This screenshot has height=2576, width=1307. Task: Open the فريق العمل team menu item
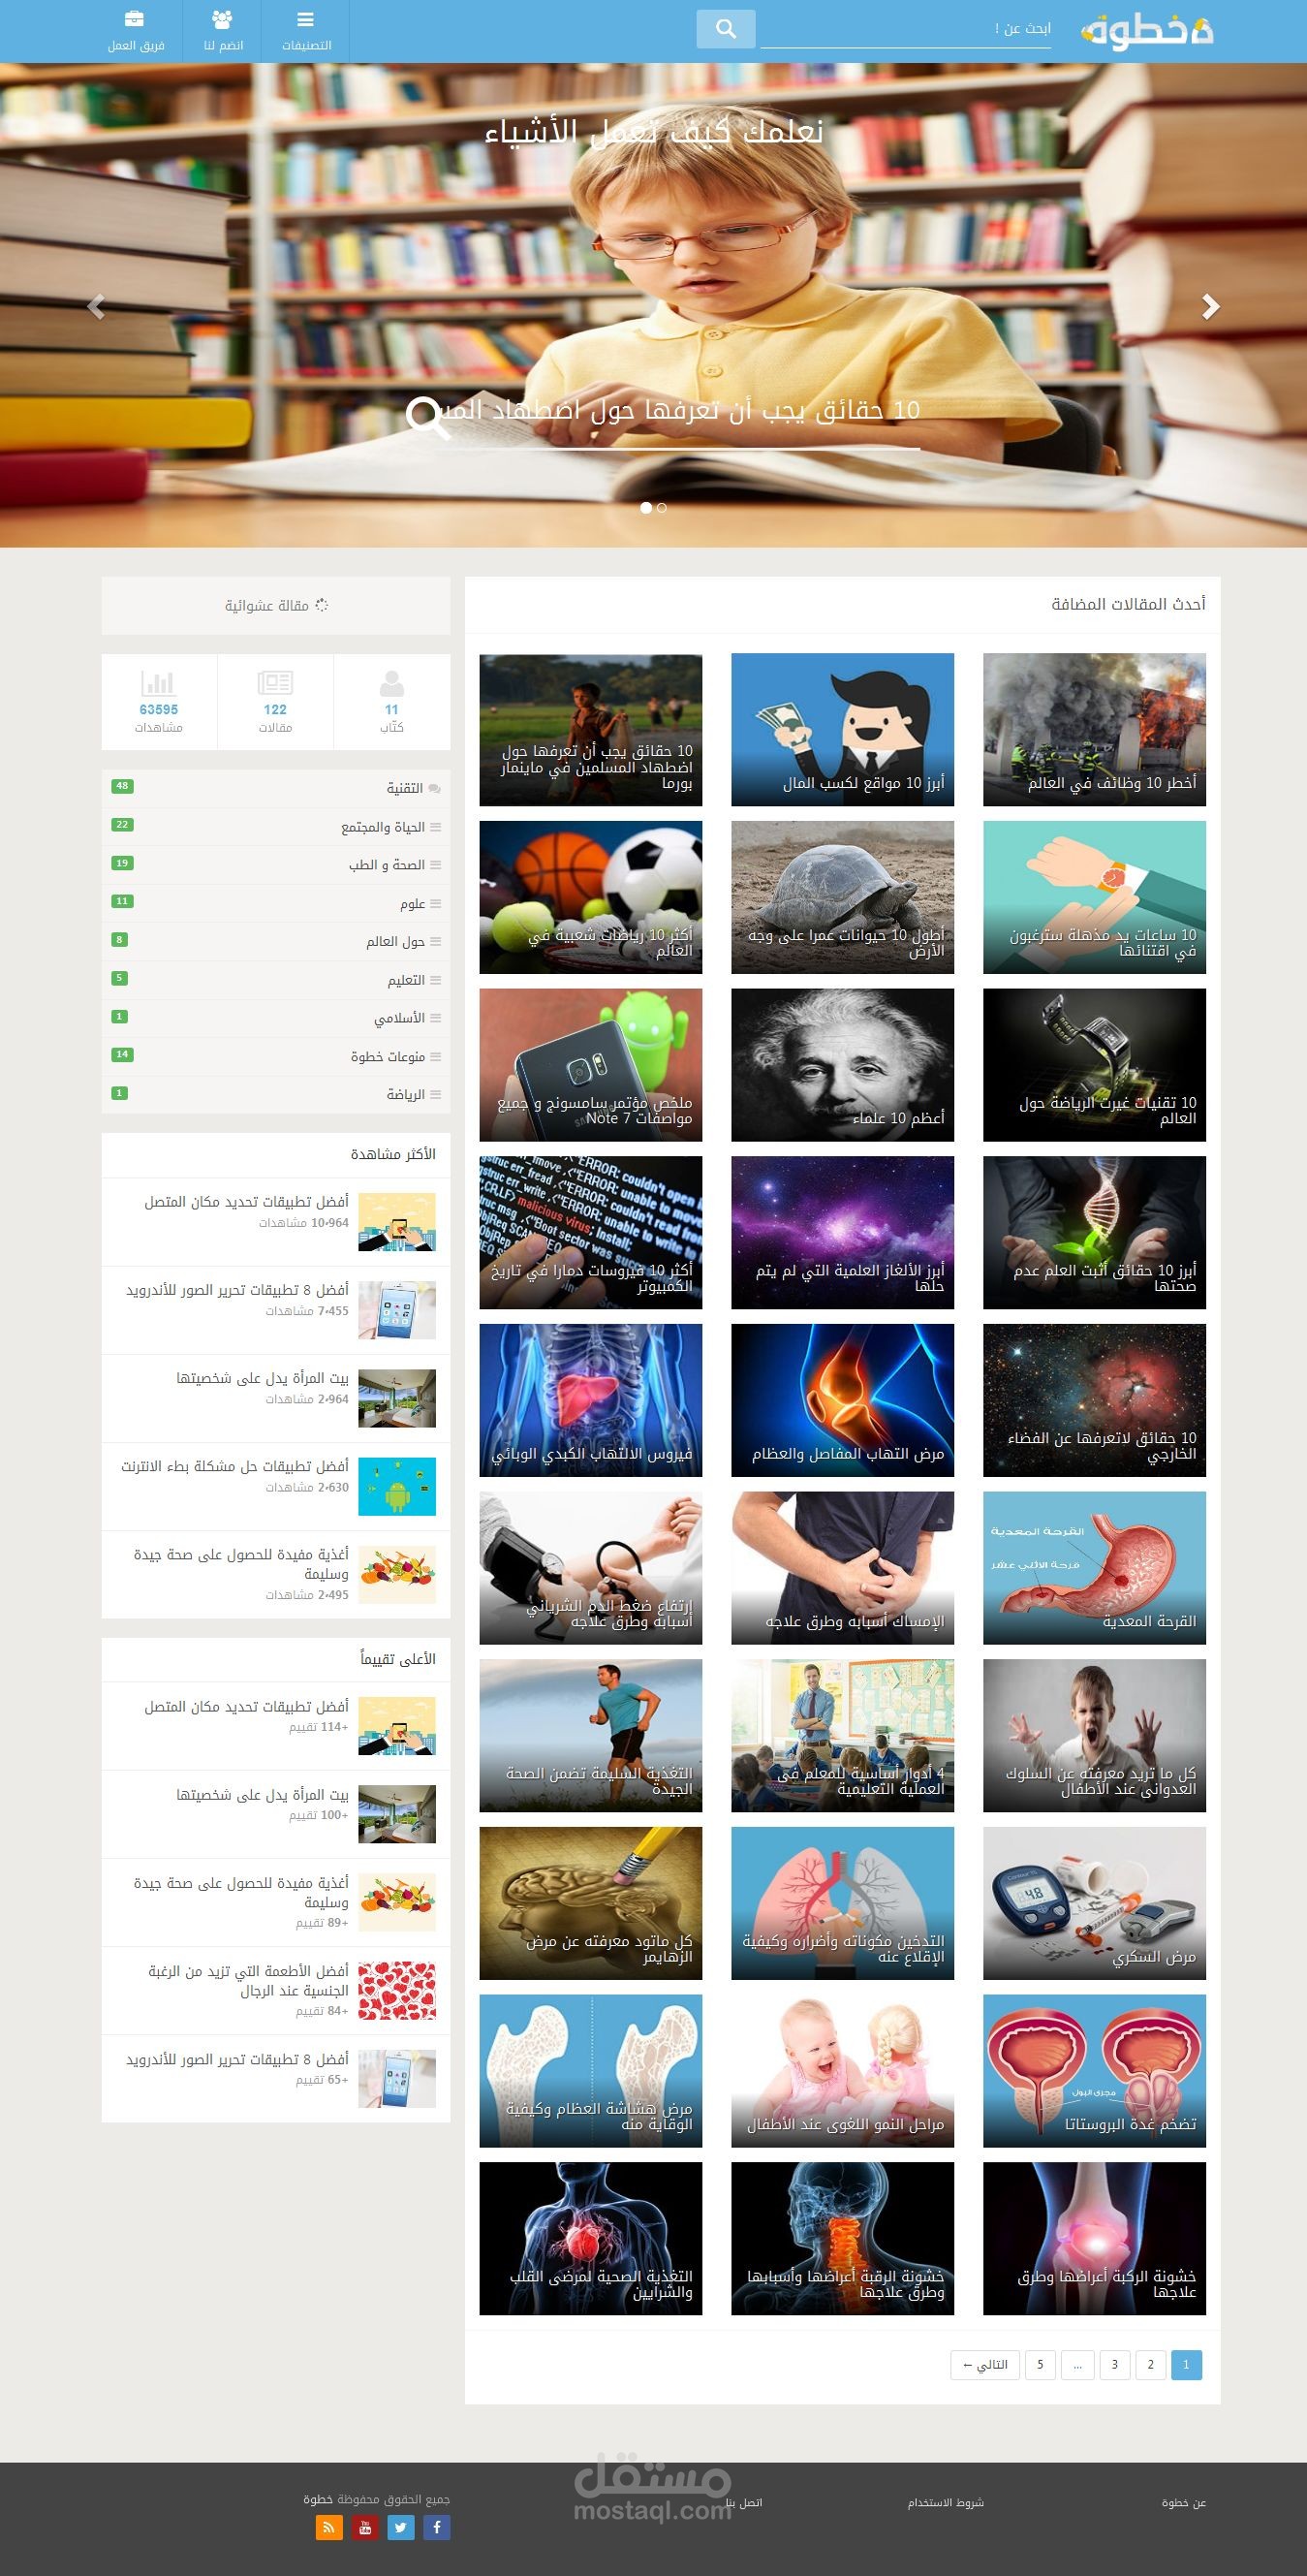pos(136,32)
